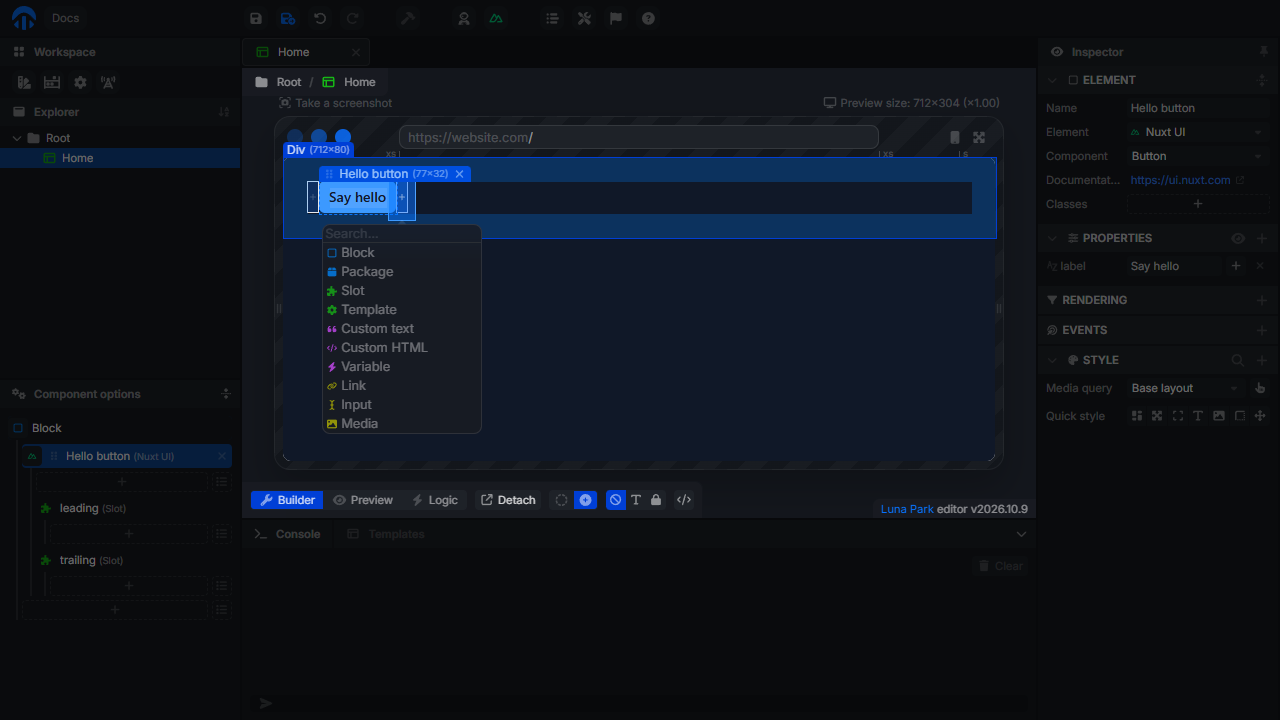Click quick style image icon
This screenshot has height=720, width=1280.
1219,416
